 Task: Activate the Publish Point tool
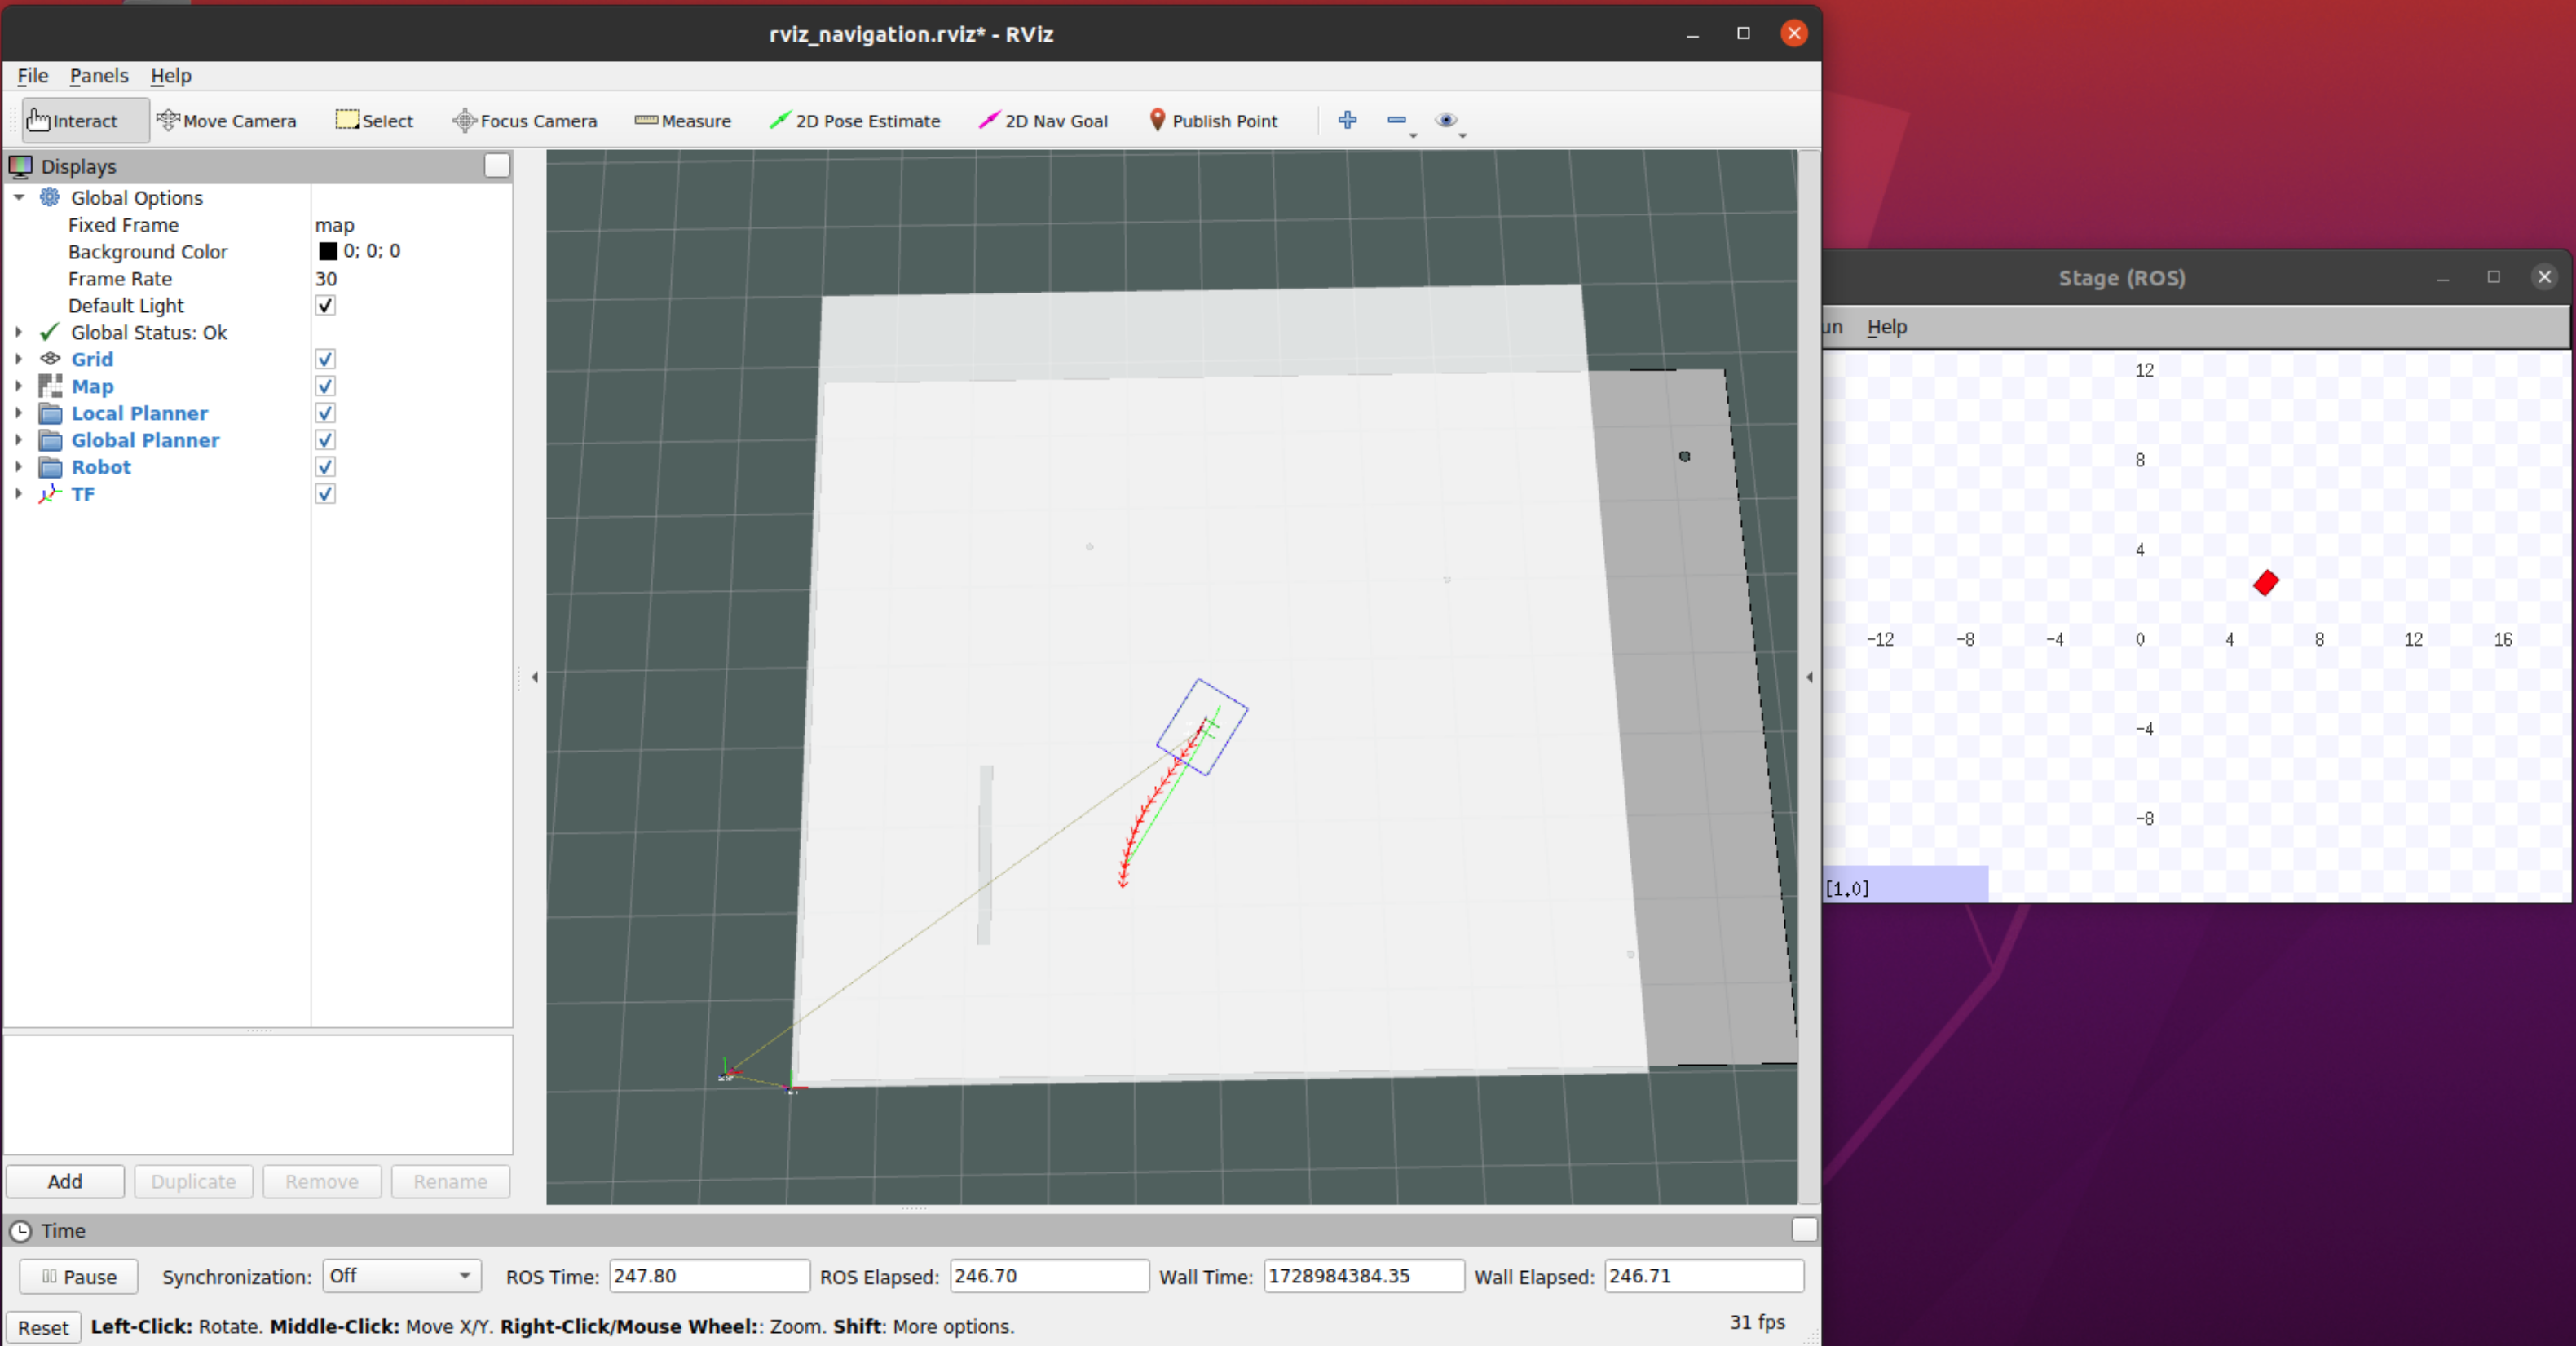click(x=1213, y=121)
